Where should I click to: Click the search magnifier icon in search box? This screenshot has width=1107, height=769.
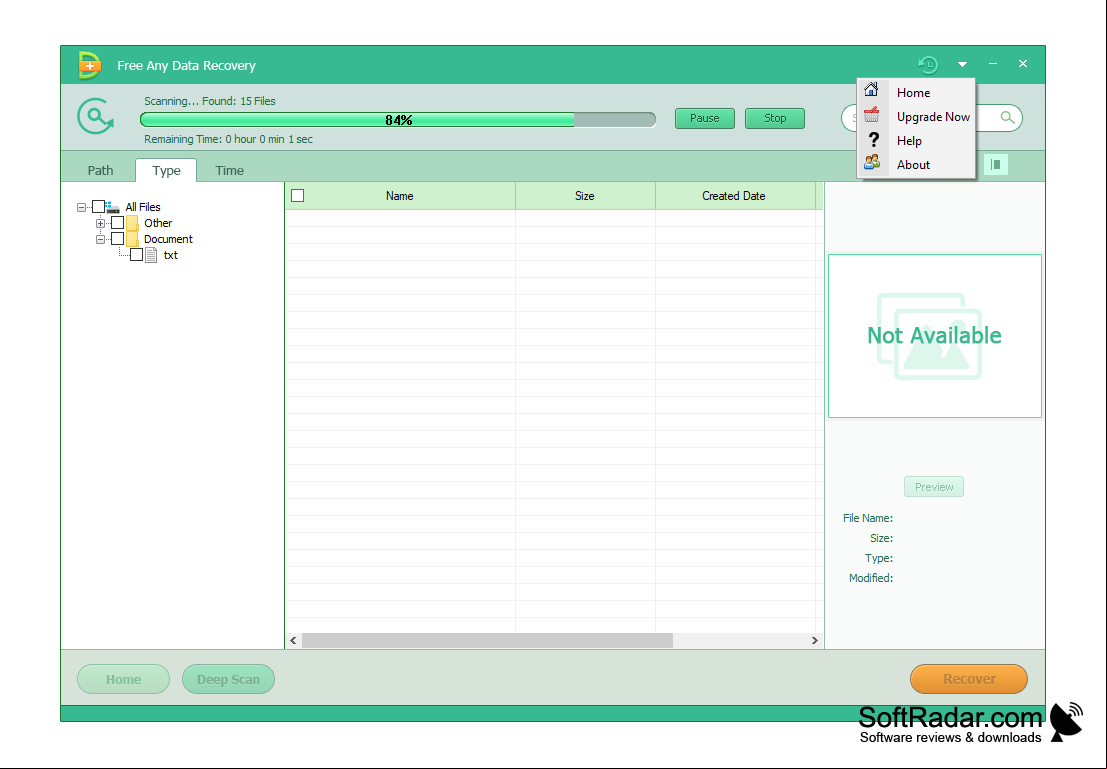pos(1007,118)
